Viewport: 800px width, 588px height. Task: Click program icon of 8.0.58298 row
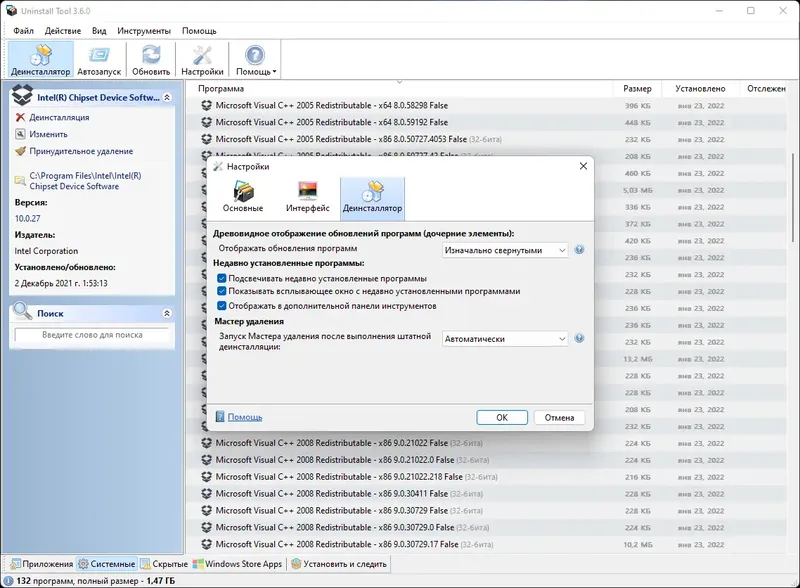click(207, 106)
